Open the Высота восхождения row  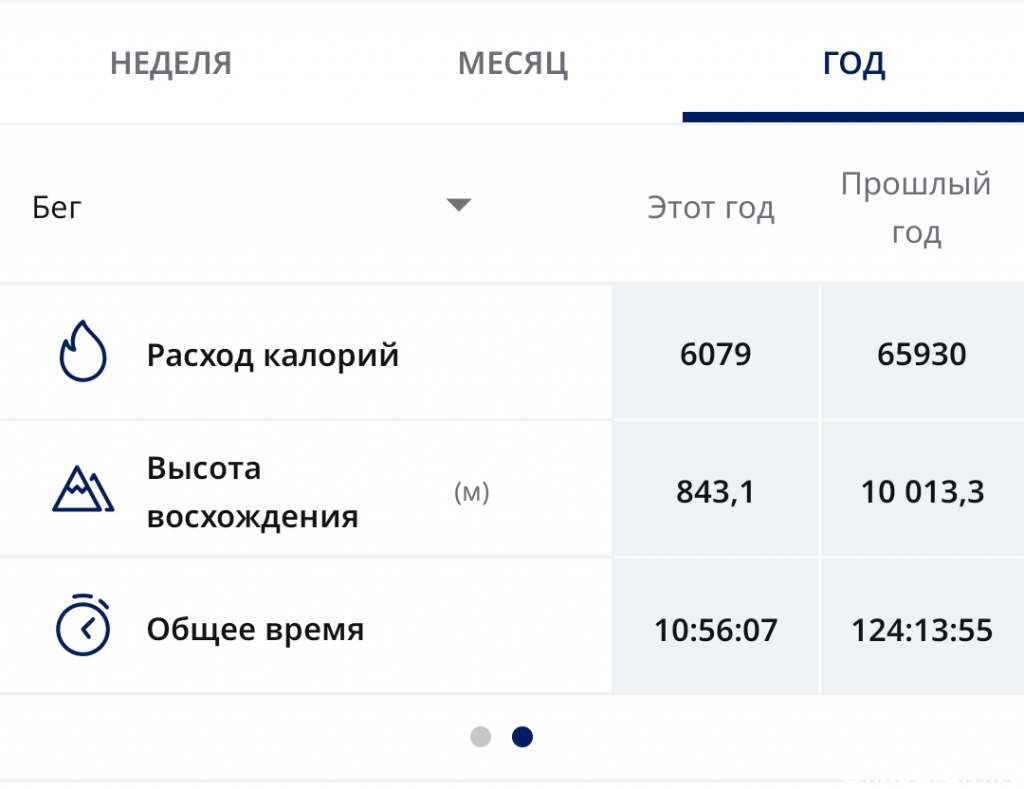(306, 490)
